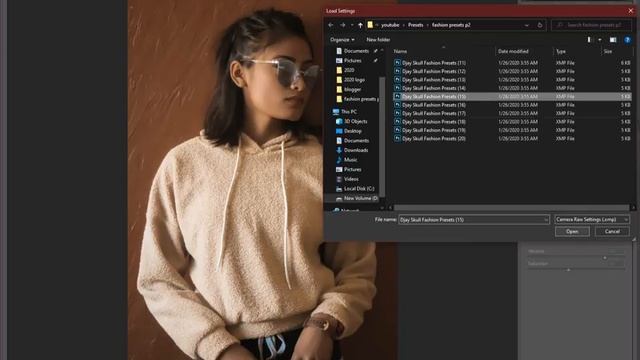Open the Help question mark icon
Screen dimensions: 640x360
627,40
